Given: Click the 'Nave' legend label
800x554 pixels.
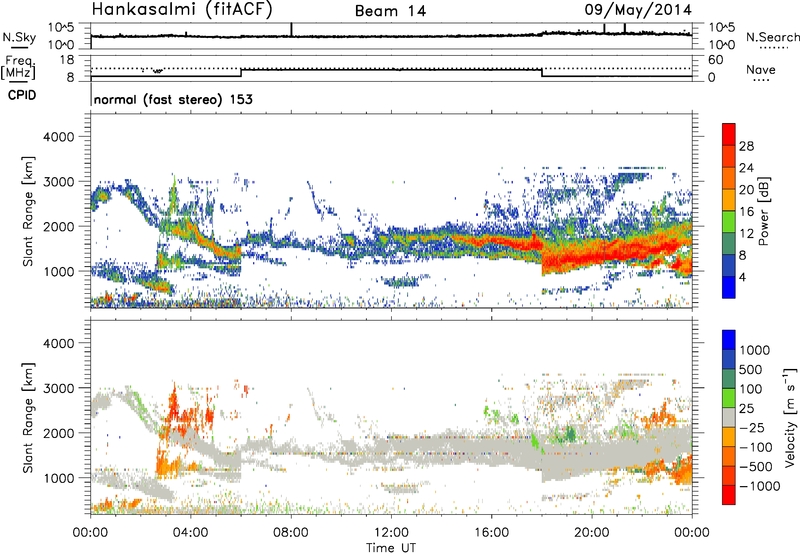Looking at the screenshot, I should tap(761, 69).
